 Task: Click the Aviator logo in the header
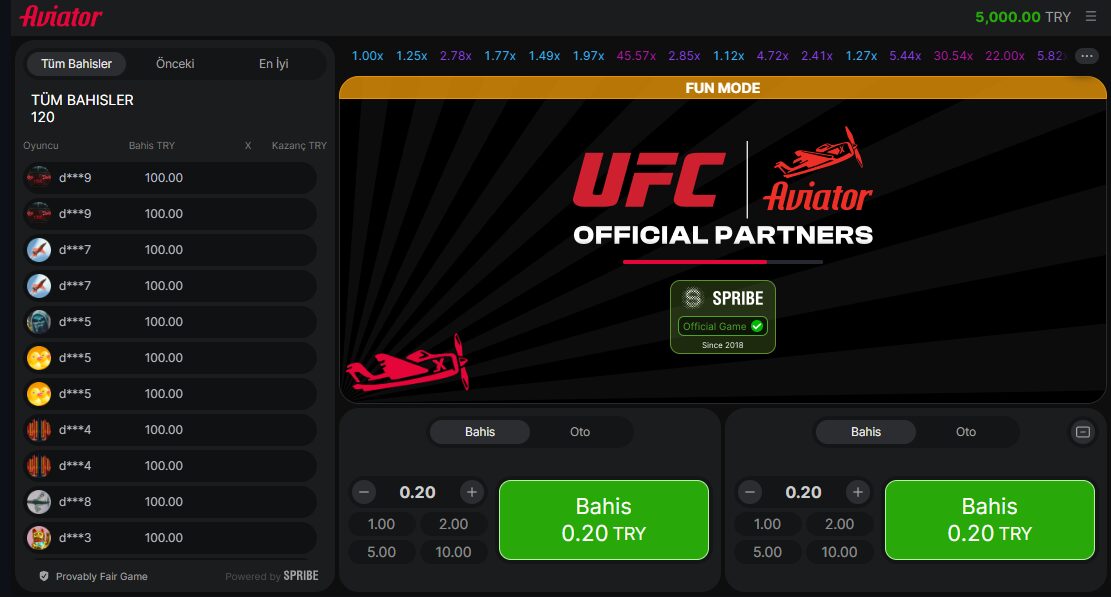coord(61,16)
